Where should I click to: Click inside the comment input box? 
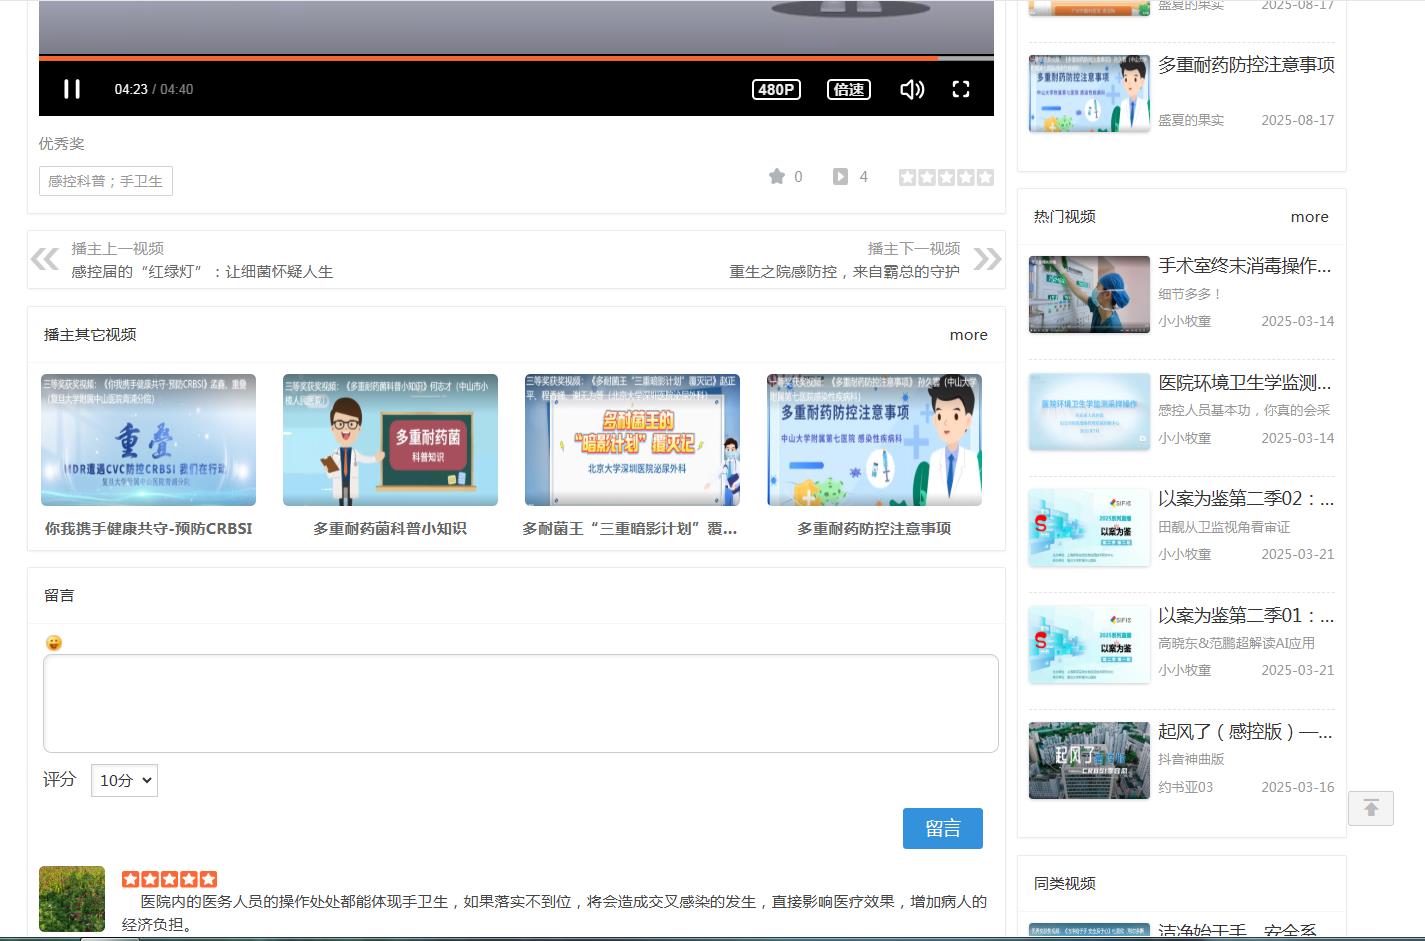tap(519, 703)
